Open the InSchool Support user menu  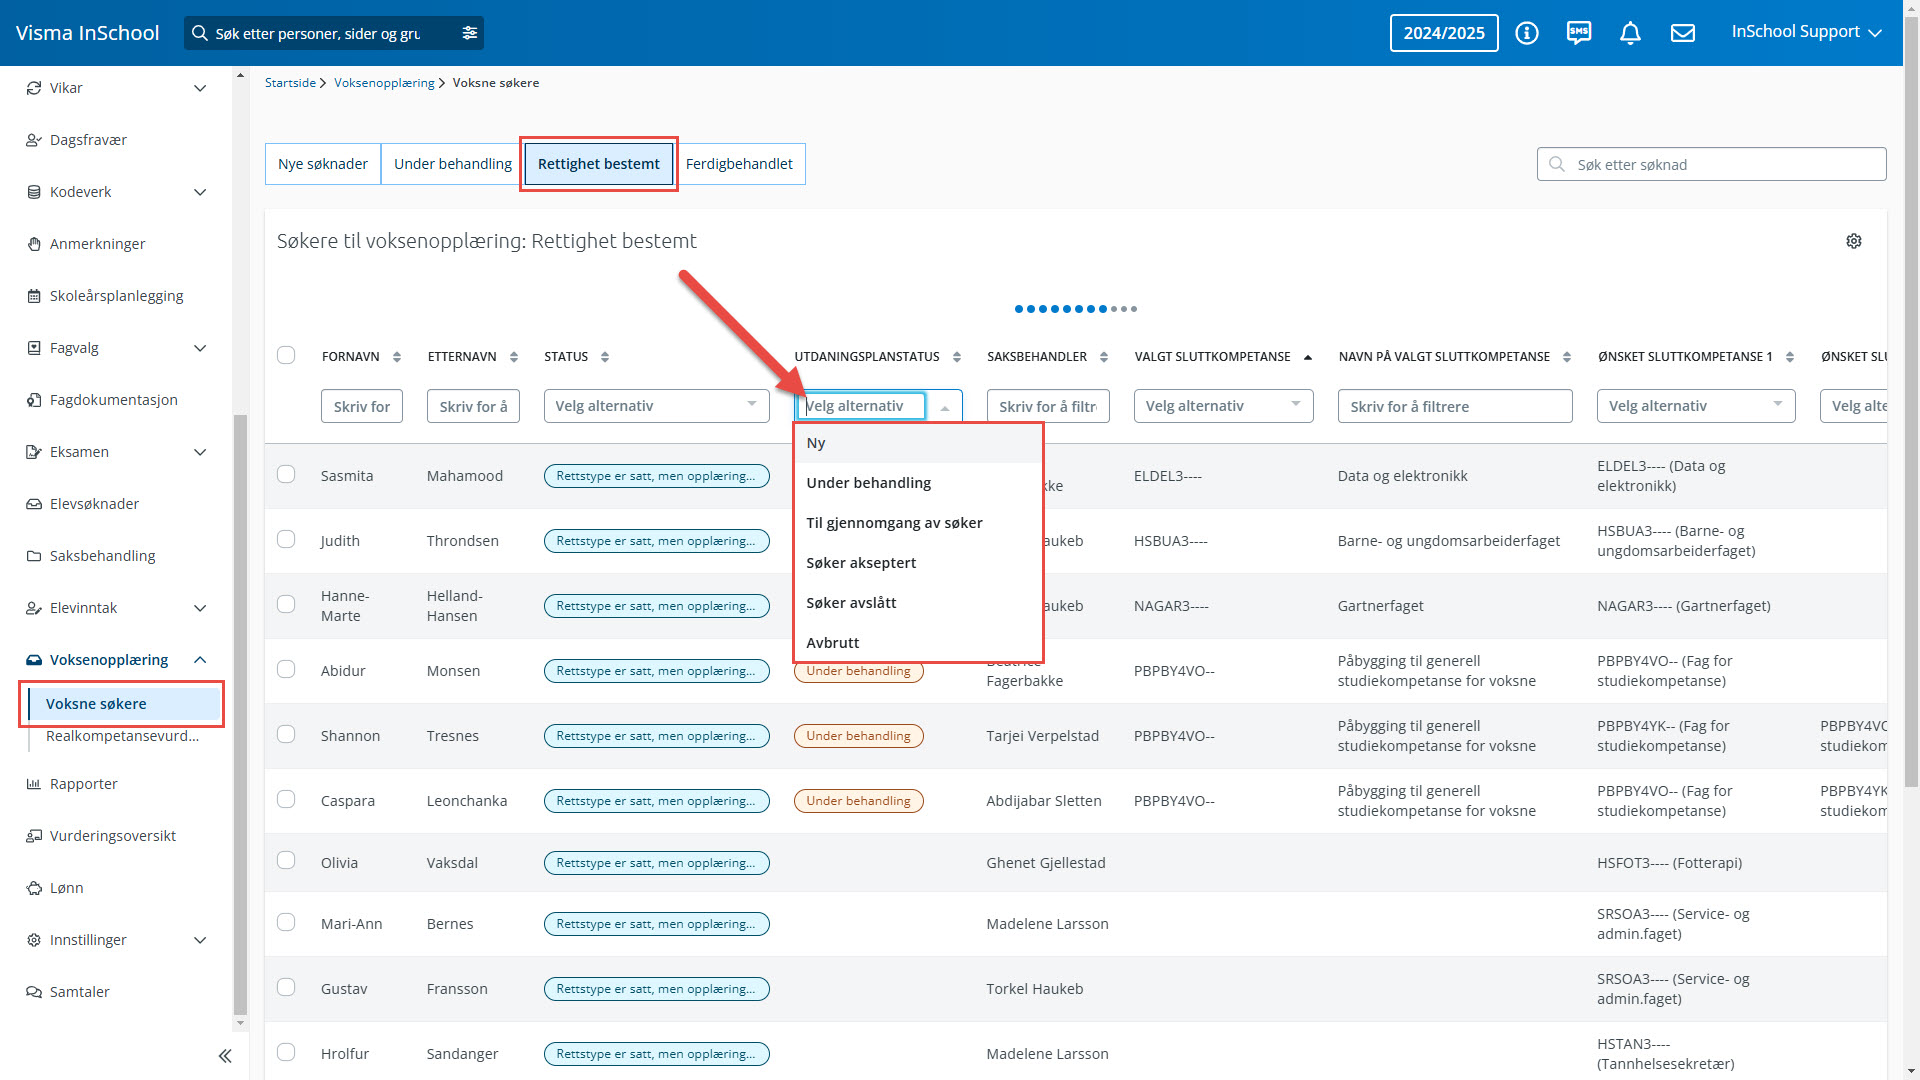[x=1806, y=32]
